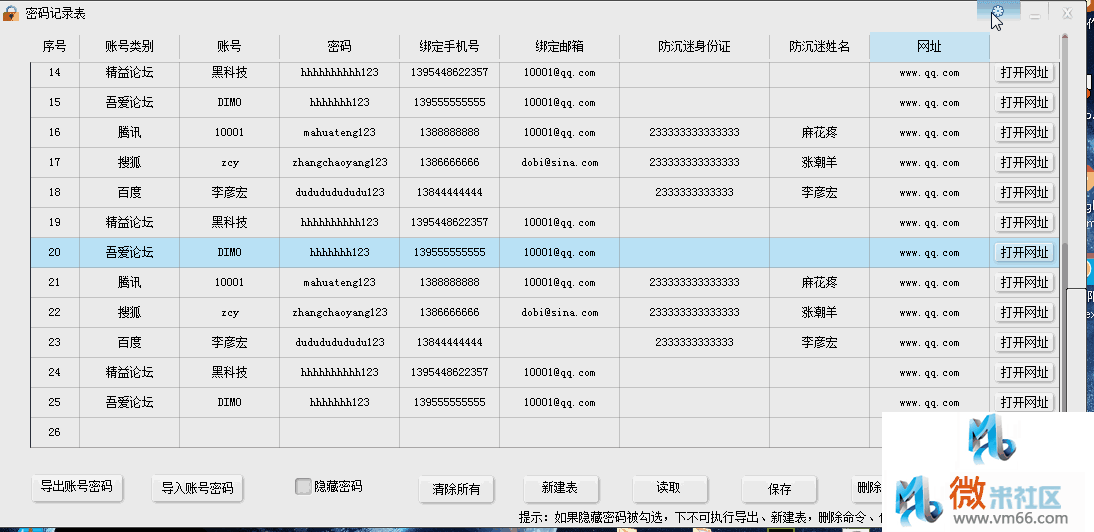Click the 绑定邮箱 column header
Screen dimensions: 1094x532
click(560, 47)
